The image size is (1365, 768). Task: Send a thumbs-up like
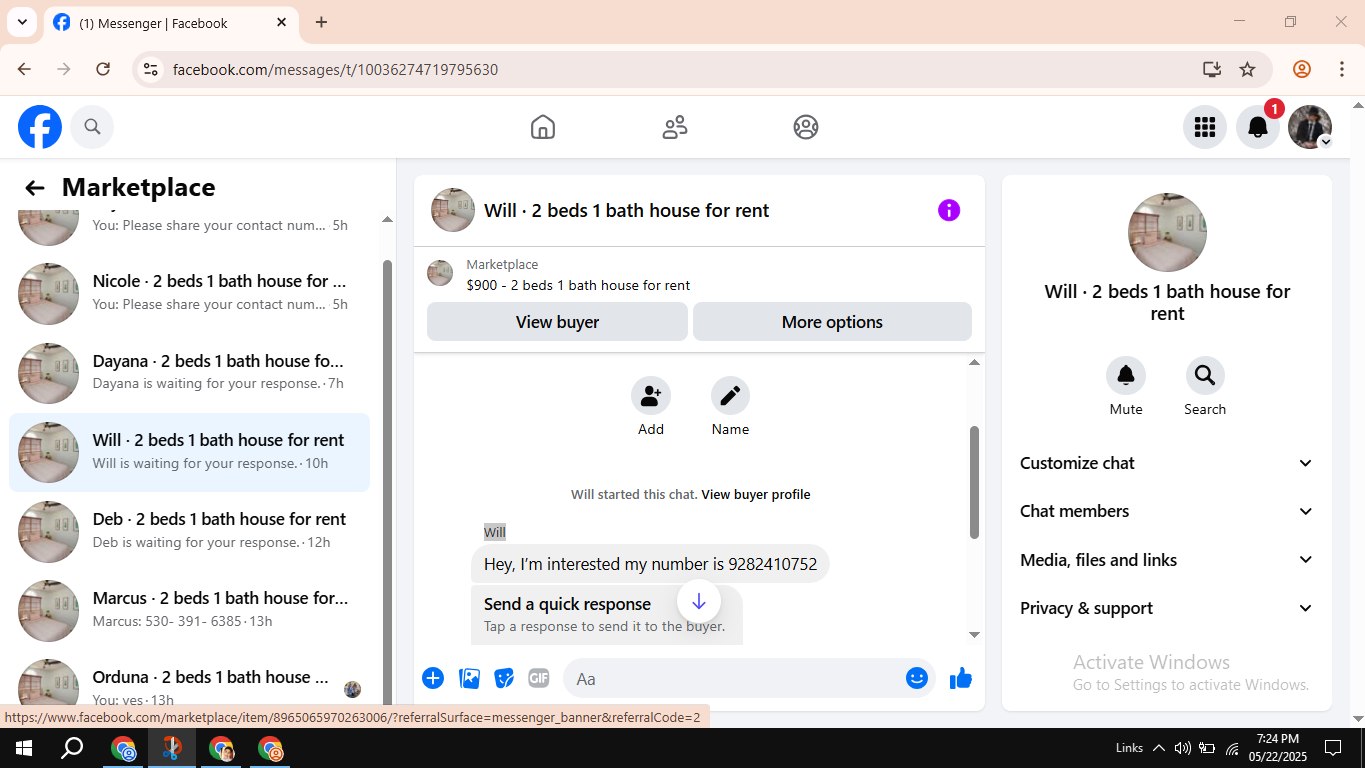[961, 678]
